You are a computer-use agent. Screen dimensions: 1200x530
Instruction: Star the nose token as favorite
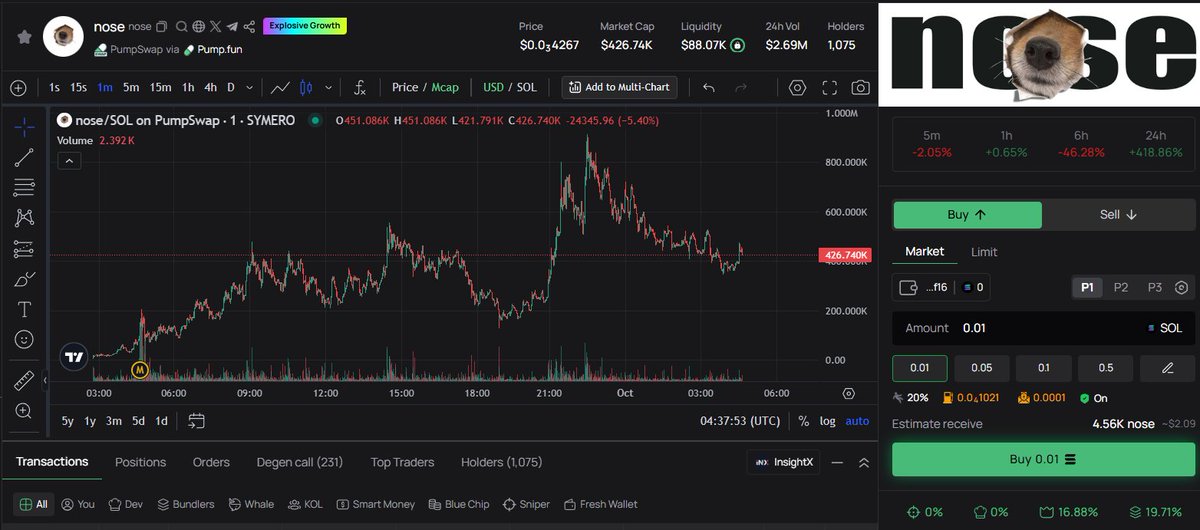[24, 36]
